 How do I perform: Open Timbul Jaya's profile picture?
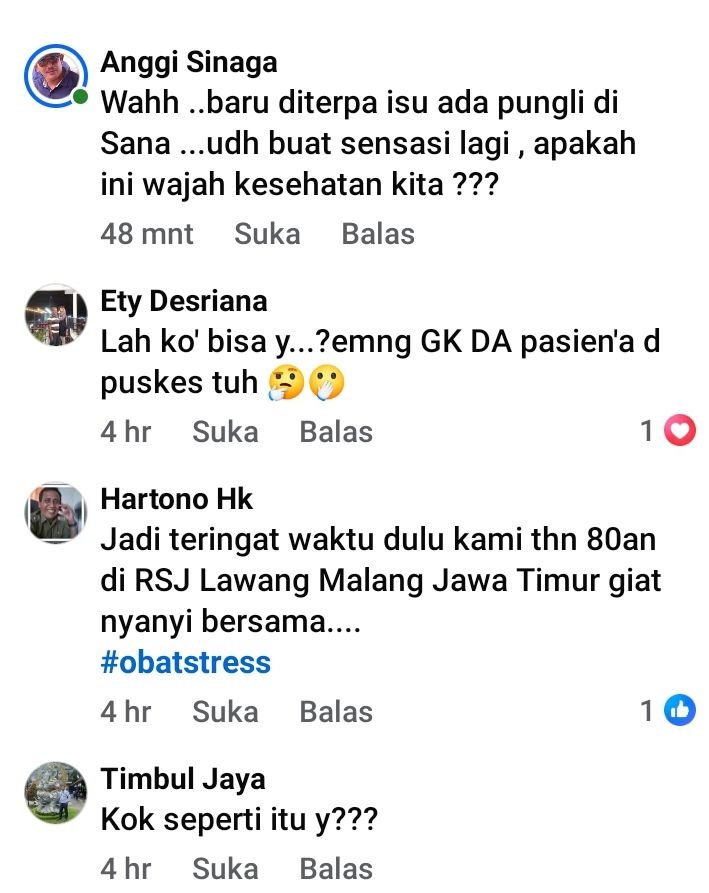pyautogui.click(x=56, y=793)
